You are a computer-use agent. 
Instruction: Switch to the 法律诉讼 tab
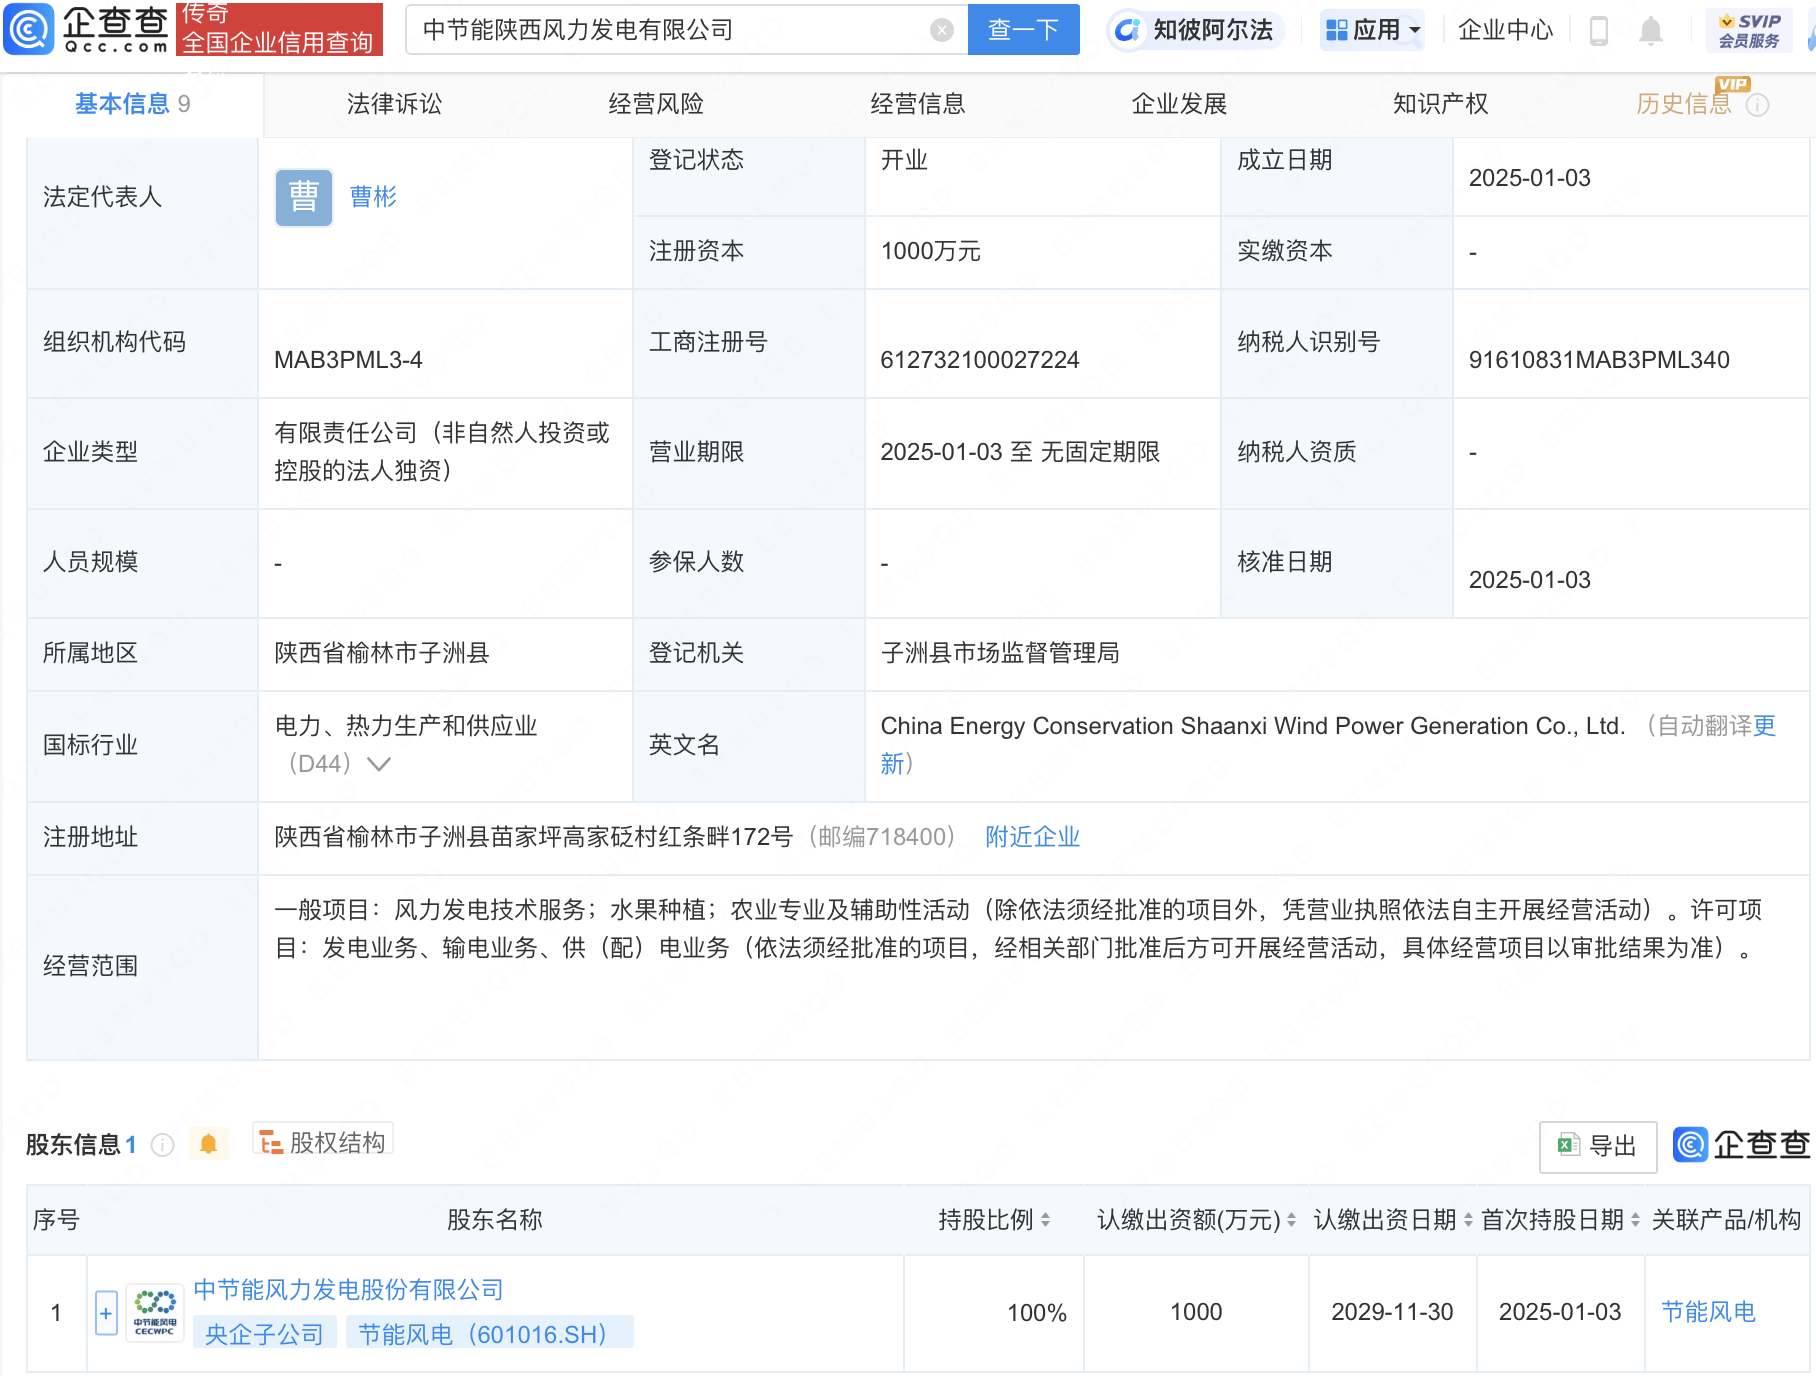(394, 104)
